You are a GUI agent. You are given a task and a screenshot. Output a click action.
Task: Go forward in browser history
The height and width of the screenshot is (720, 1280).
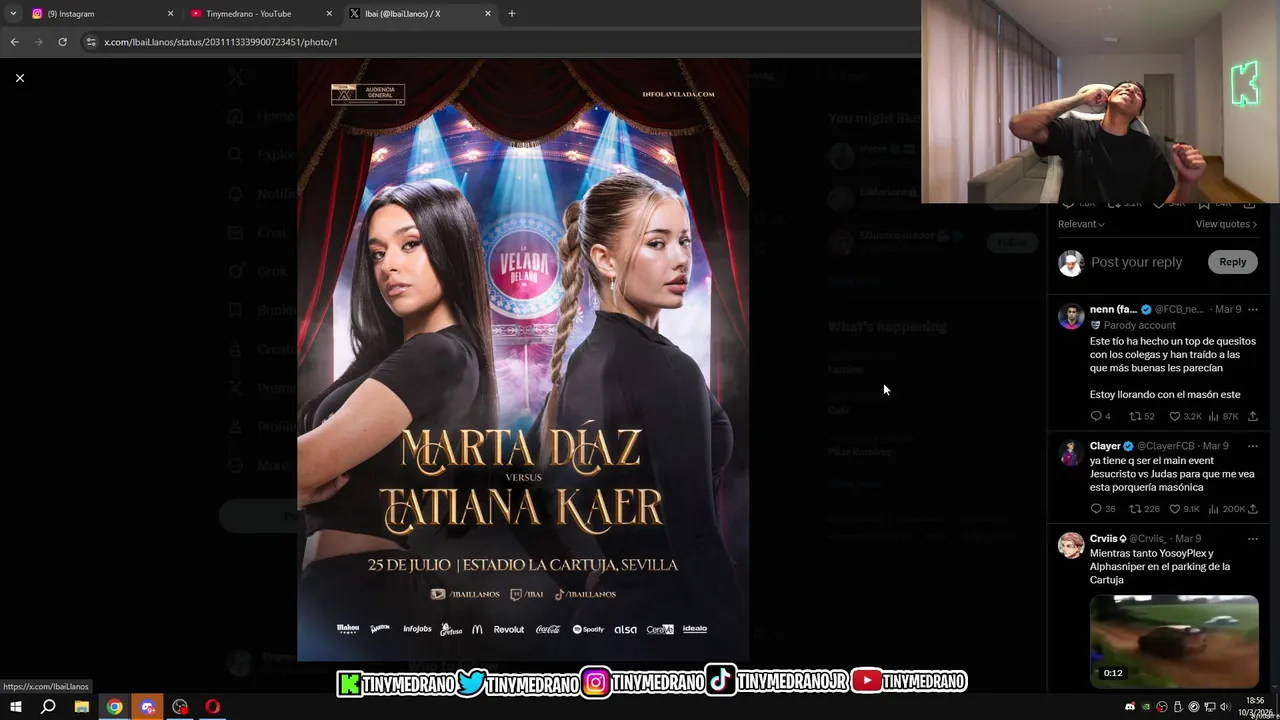[x=38, y=42]
